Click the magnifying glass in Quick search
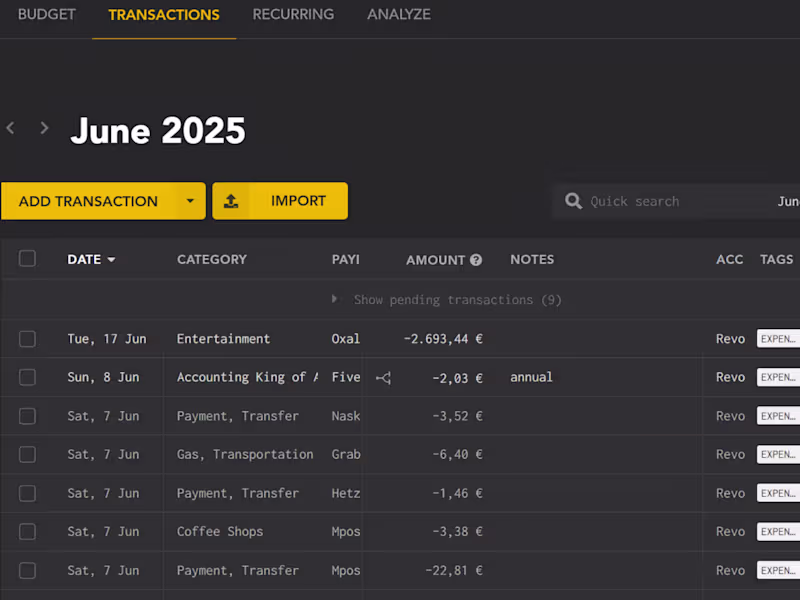 tap(573, 201)
